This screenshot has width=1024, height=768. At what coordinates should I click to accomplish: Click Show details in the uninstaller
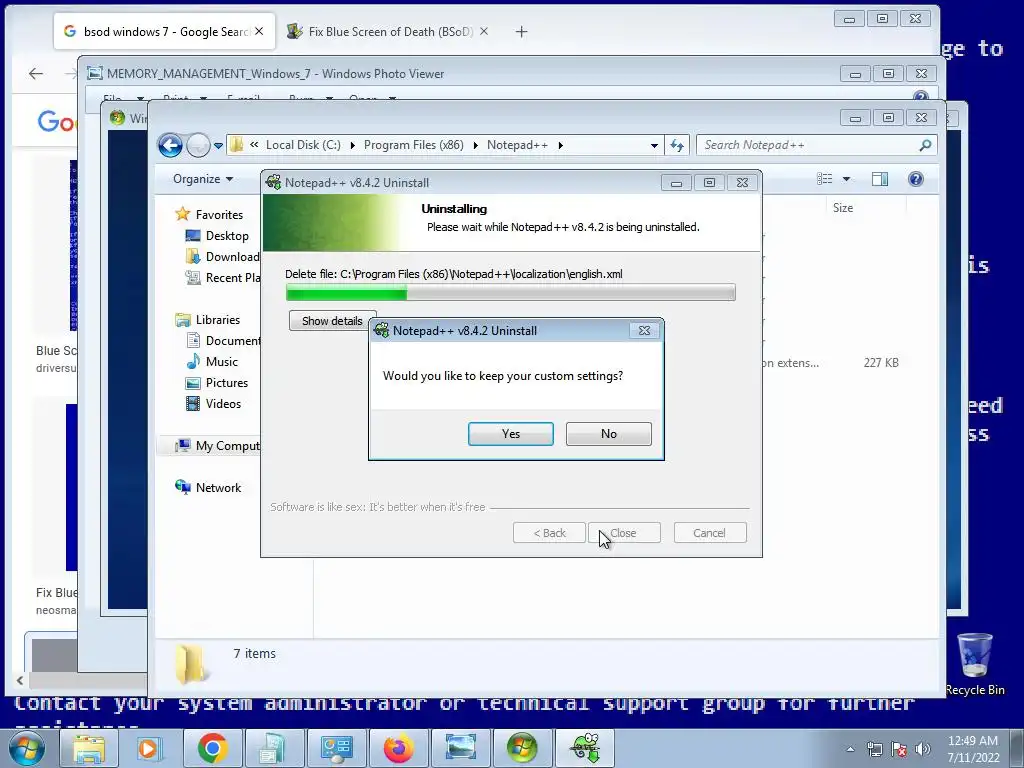pyautogui.click(x=332, y=321)
